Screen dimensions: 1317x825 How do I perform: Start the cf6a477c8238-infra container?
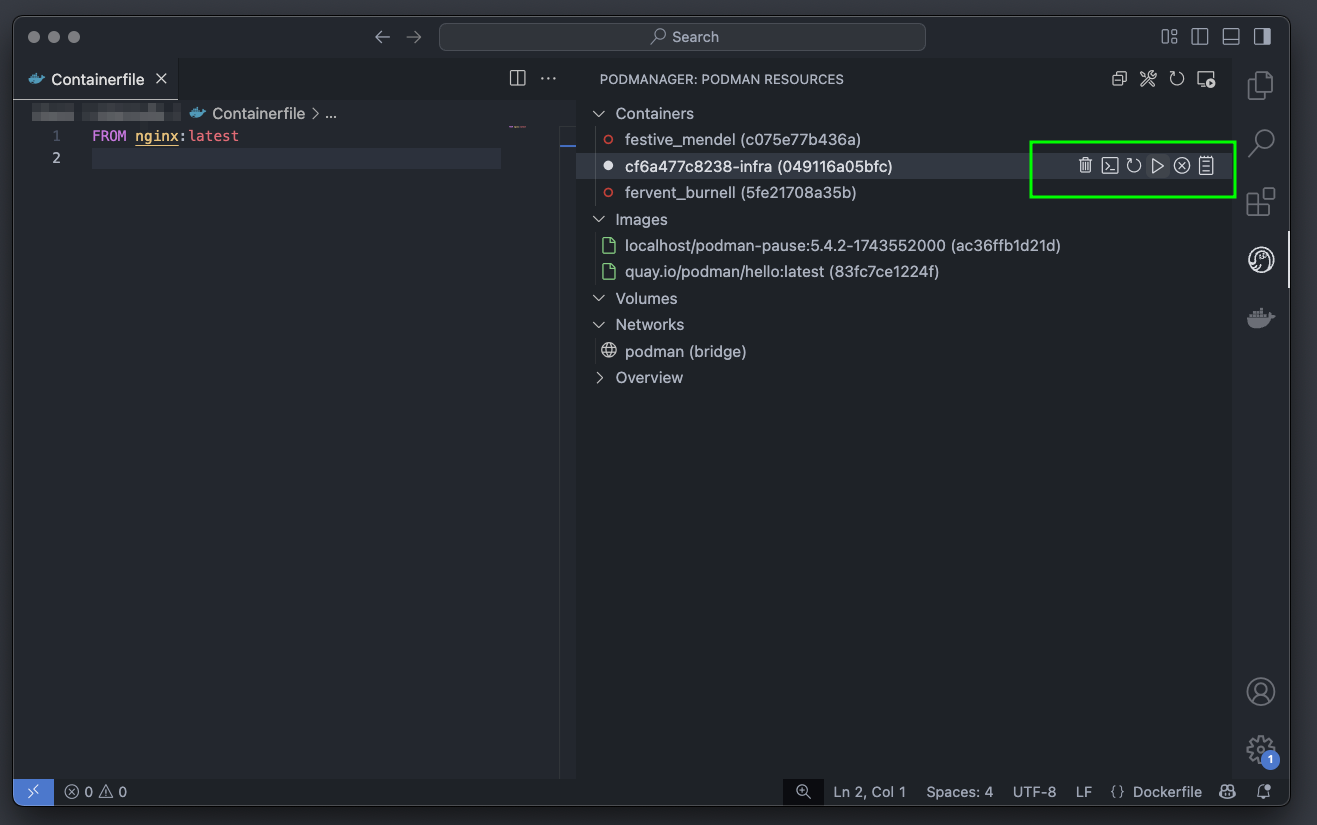[x=1158, y=166]
